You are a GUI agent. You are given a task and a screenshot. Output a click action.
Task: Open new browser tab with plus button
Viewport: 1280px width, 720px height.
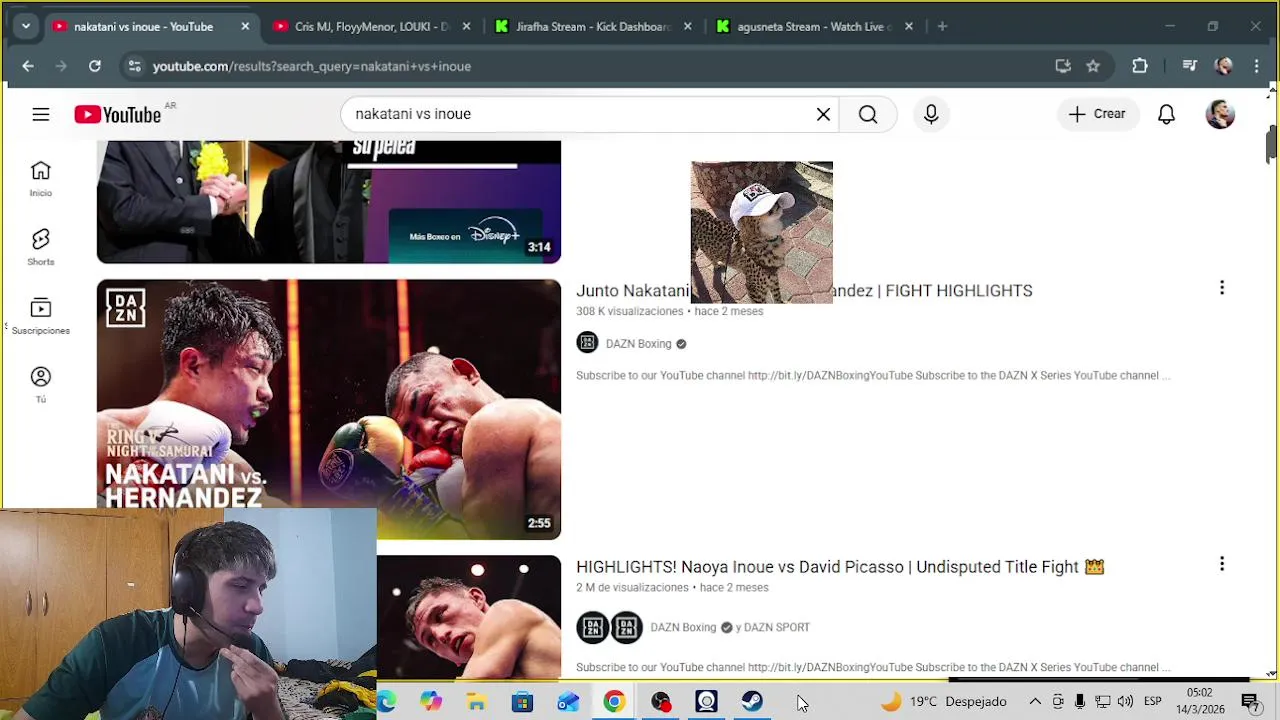[x=942, y=26]
